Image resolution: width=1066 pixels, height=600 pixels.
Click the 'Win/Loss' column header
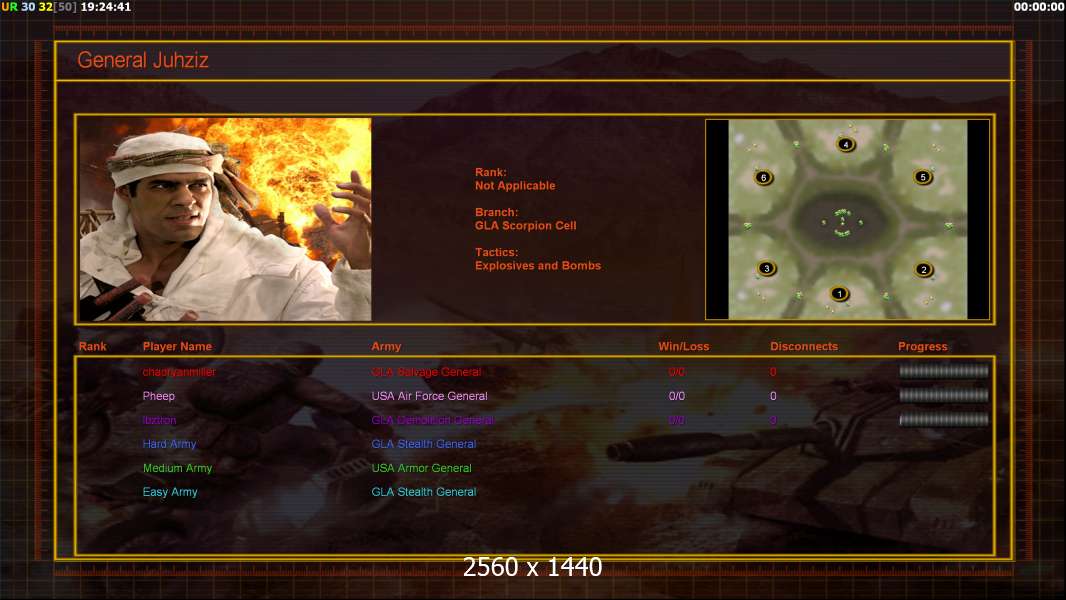683,347
